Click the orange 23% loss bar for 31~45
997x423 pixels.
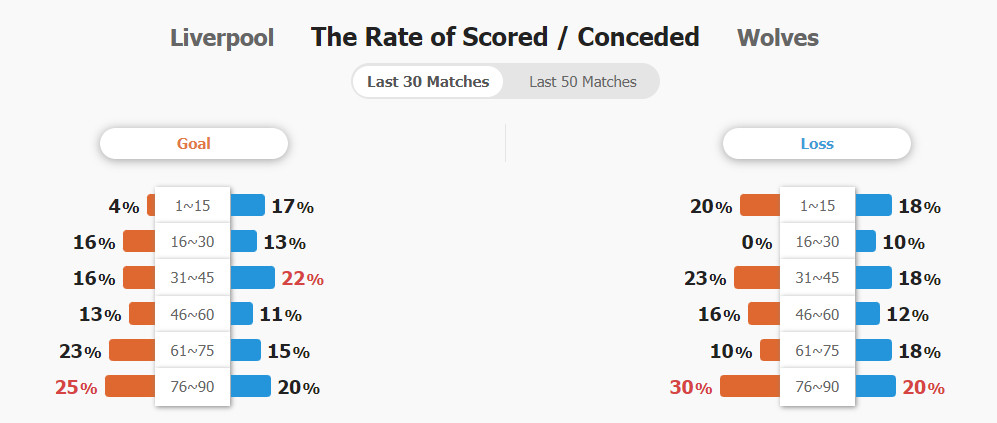point(757,278)
